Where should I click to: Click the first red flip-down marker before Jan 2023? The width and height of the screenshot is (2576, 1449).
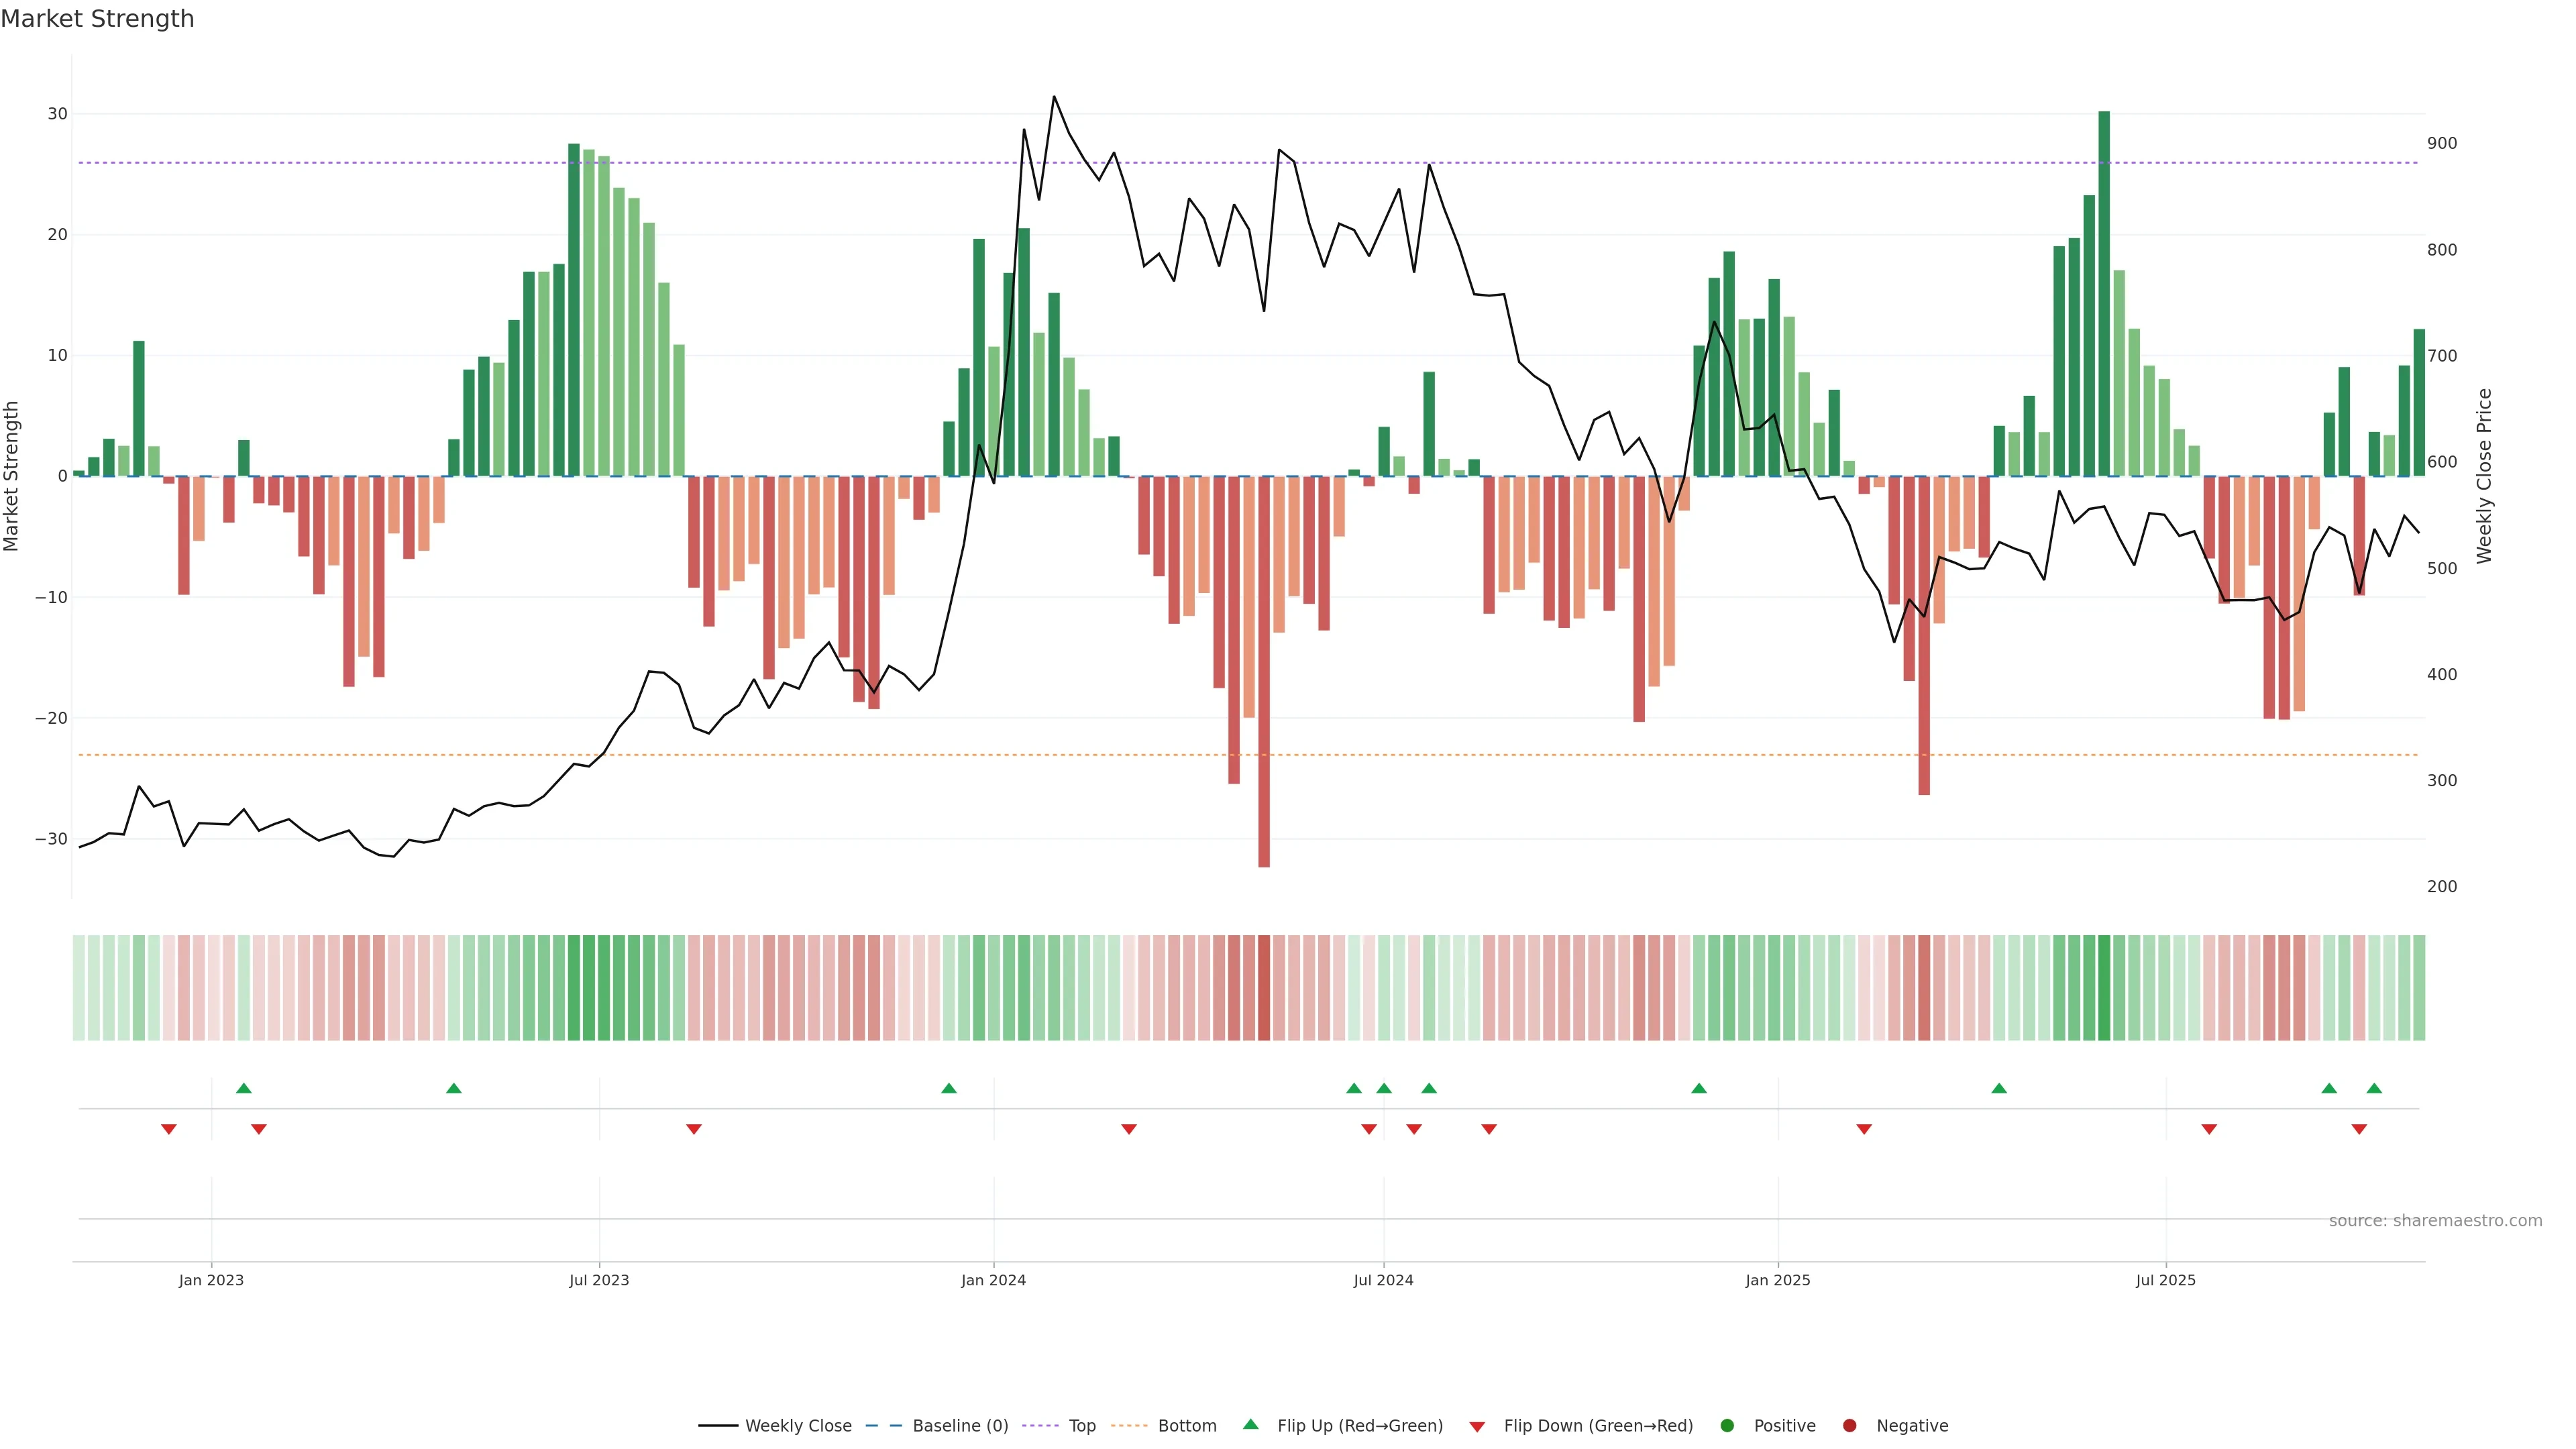point(169,1129)
